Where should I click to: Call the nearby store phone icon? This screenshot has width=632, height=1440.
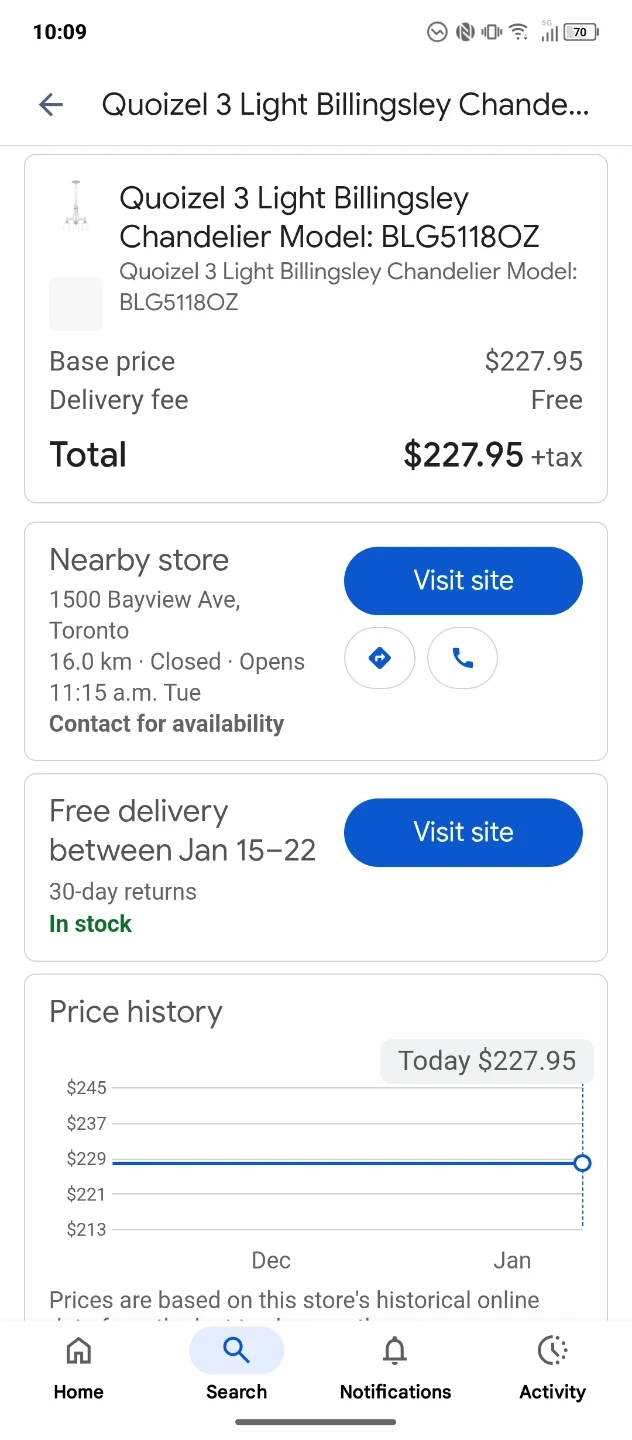pyautogui.click(x=462, y=658)
